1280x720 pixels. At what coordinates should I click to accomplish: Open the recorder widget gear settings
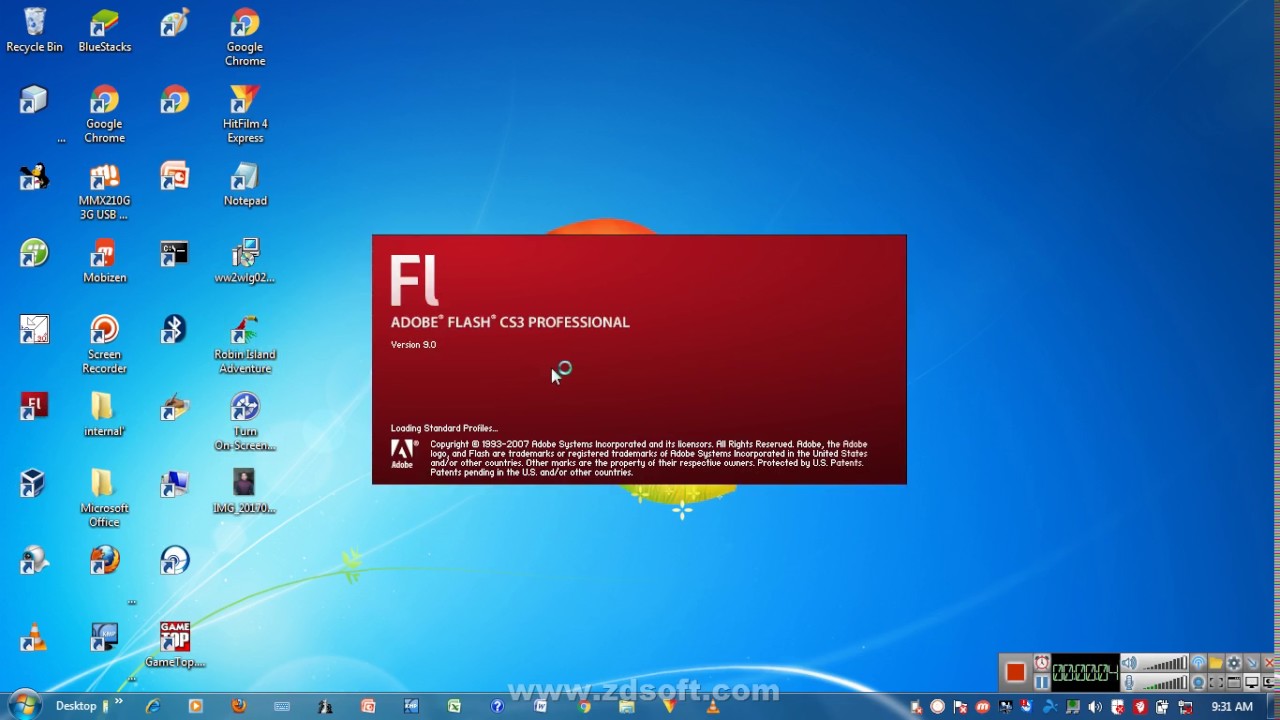click(x=1234, y=663)
